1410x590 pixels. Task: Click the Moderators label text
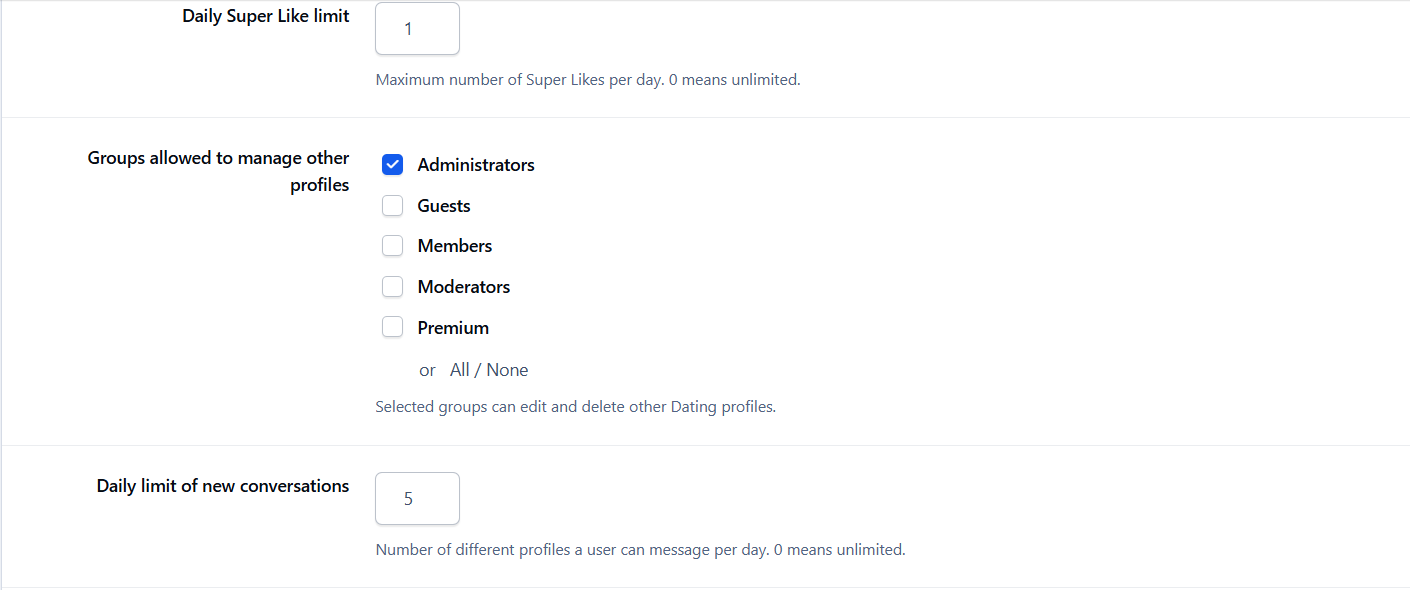(464, 287)
